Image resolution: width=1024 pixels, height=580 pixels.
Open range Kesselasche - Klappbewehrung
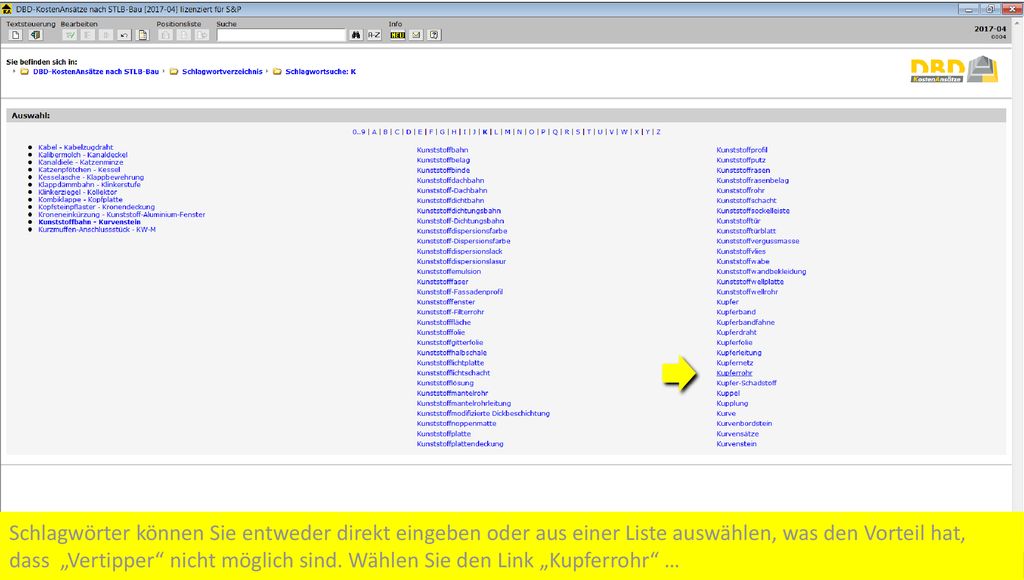[x=91, y=178]
